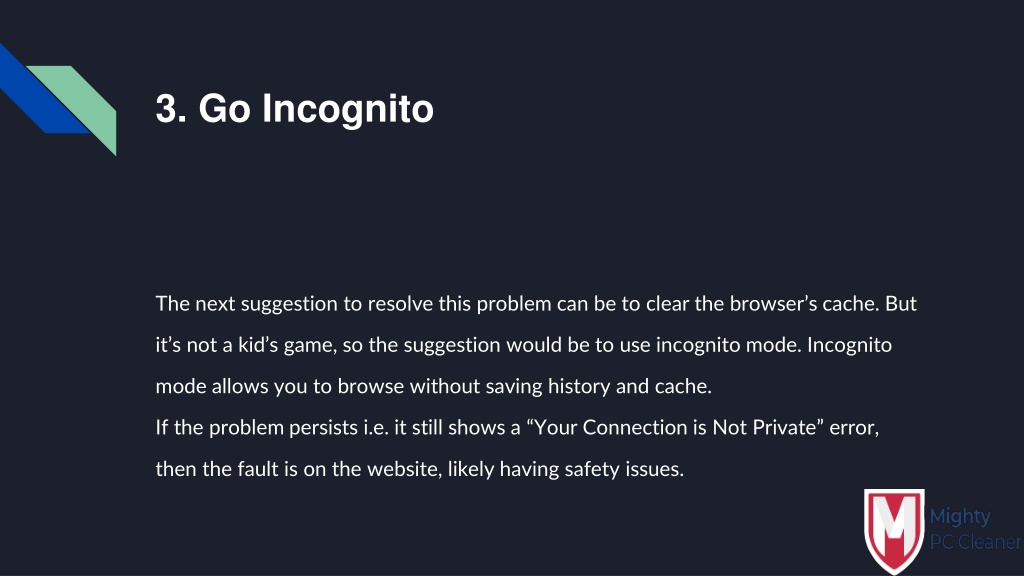Click the word "error," after the quoted message
The height and width of the screenshot is (576, 1024).
coord(854,427)
